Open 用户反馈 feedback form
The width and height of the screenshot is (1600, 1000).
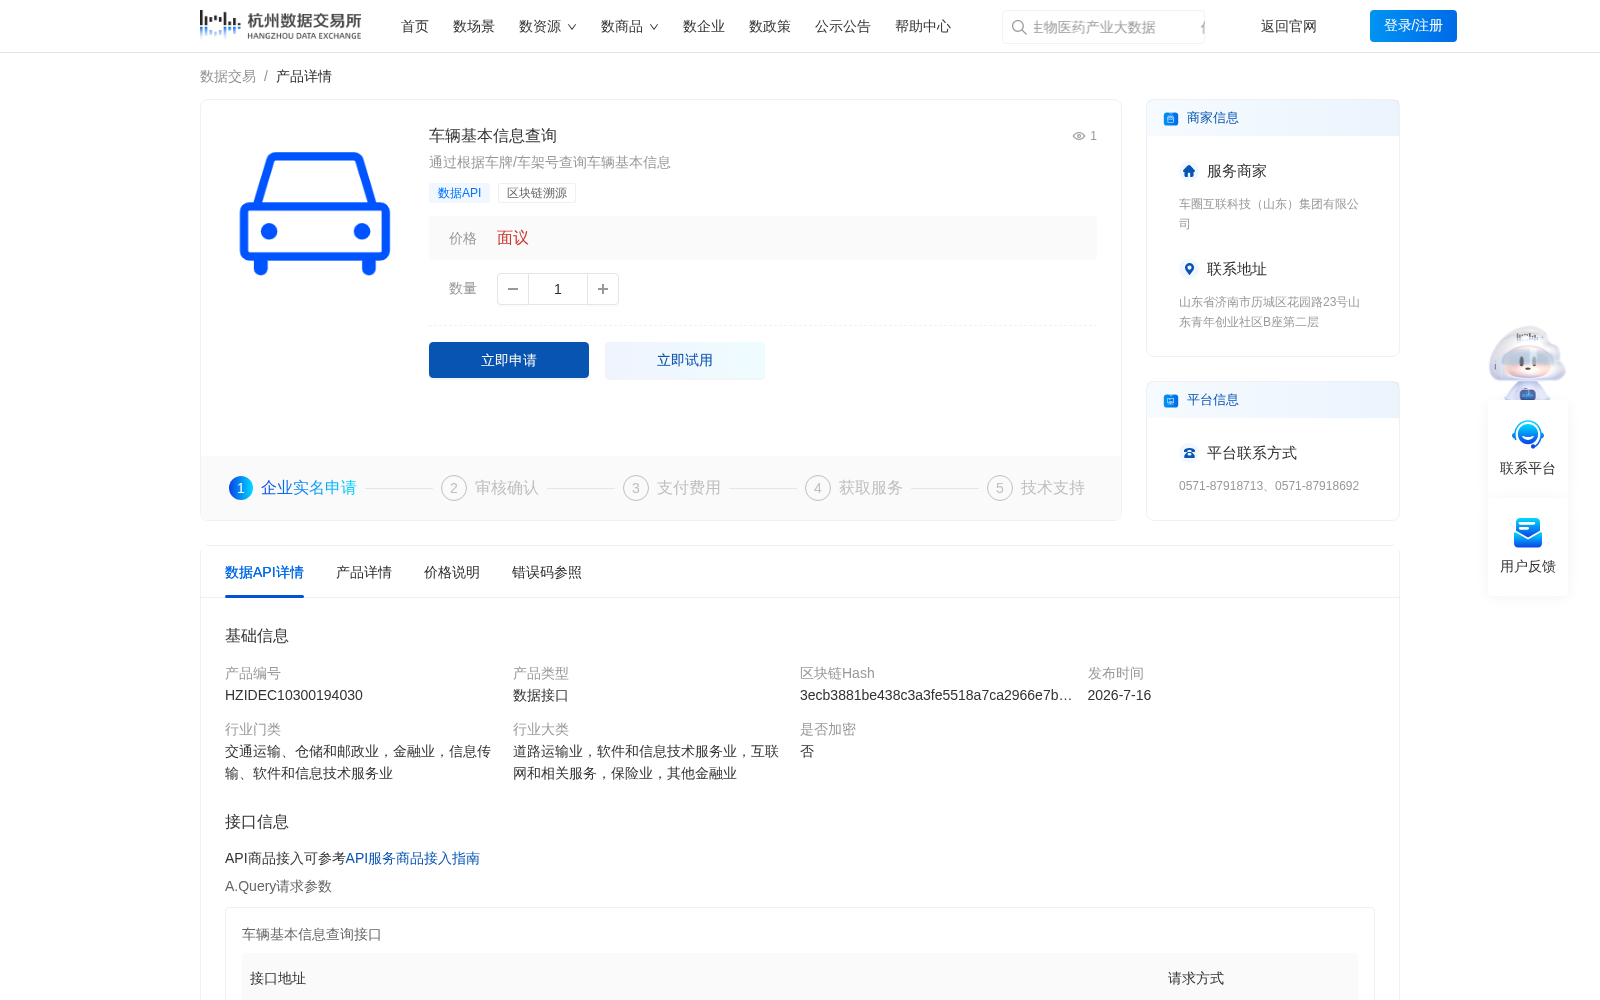tap(1528, 546)
